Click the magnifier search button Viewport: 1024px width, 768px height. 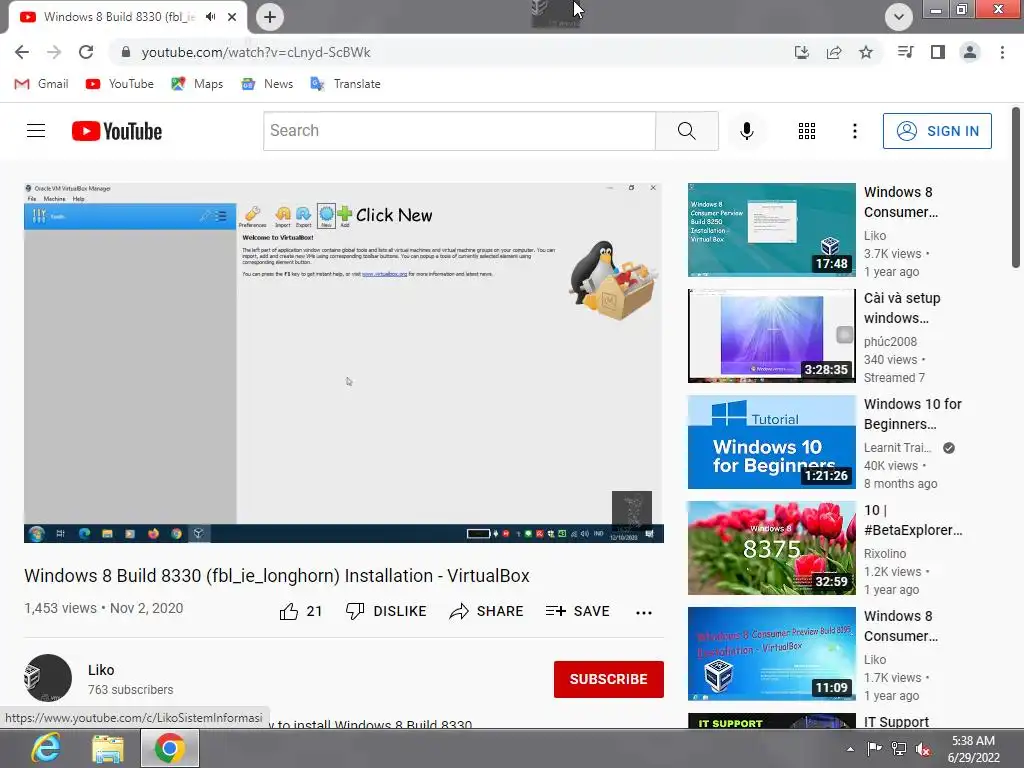tap(686, 131)
